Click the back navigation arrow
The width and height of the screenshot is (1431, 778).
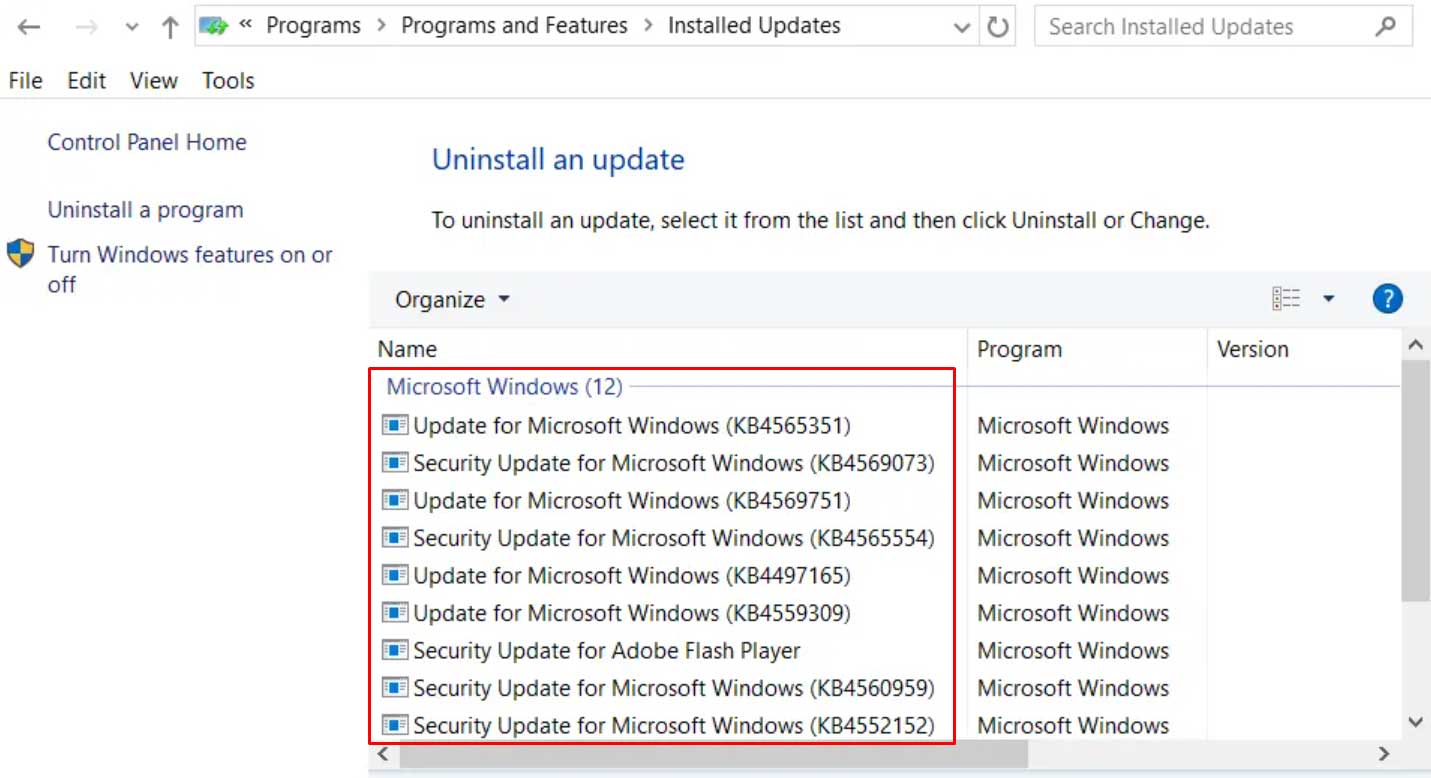[x=28, y=27]
